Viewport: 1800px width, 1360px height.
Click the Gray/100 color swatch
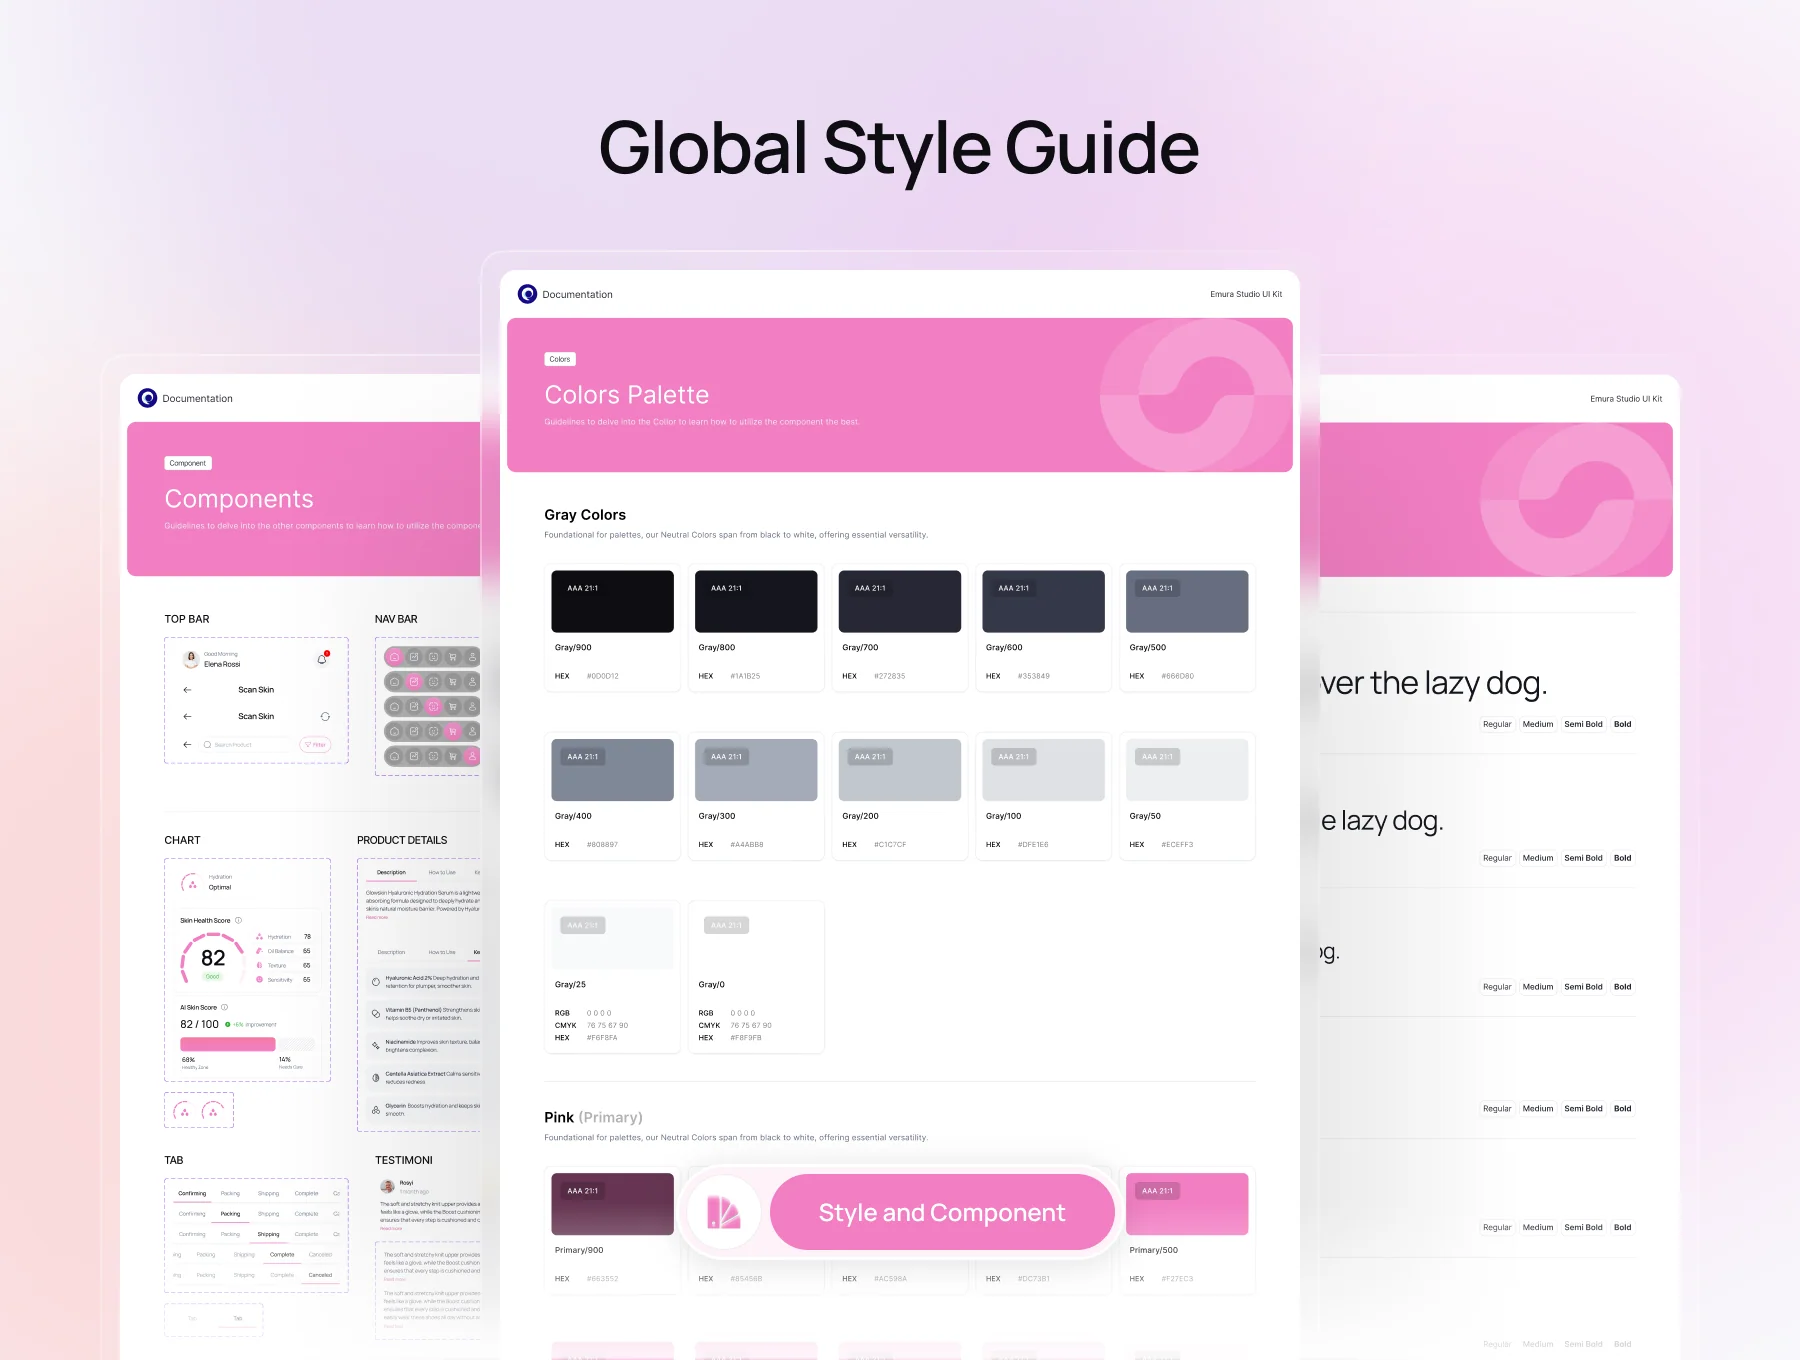tap(1043, 770)
